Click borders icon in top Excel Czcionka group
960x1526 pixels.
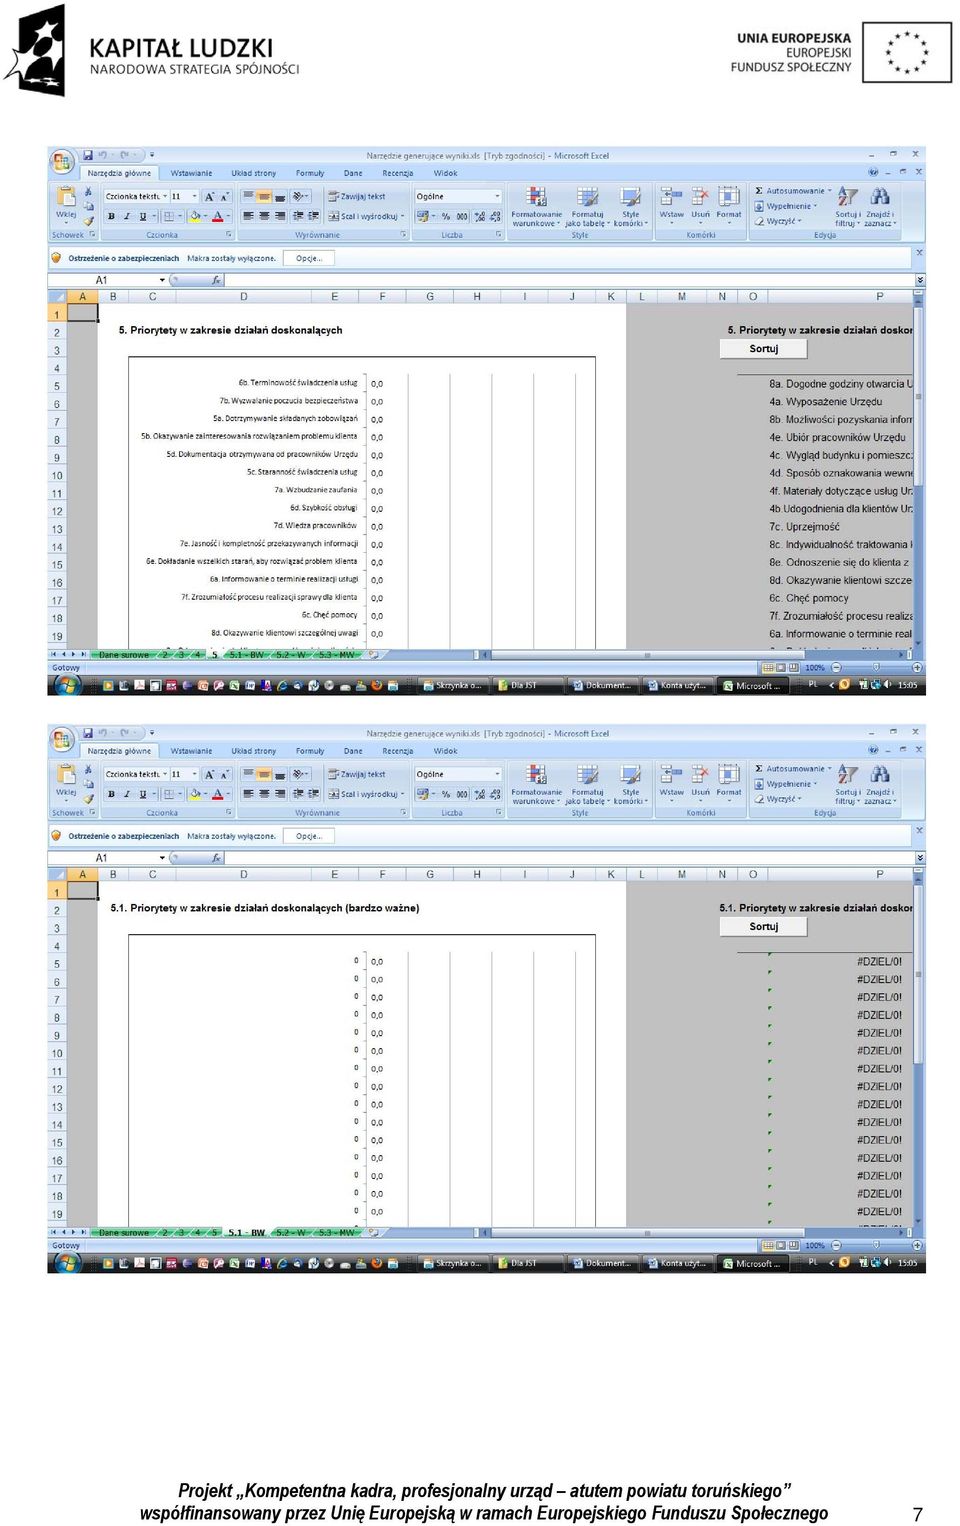click(x=168, y=216)
